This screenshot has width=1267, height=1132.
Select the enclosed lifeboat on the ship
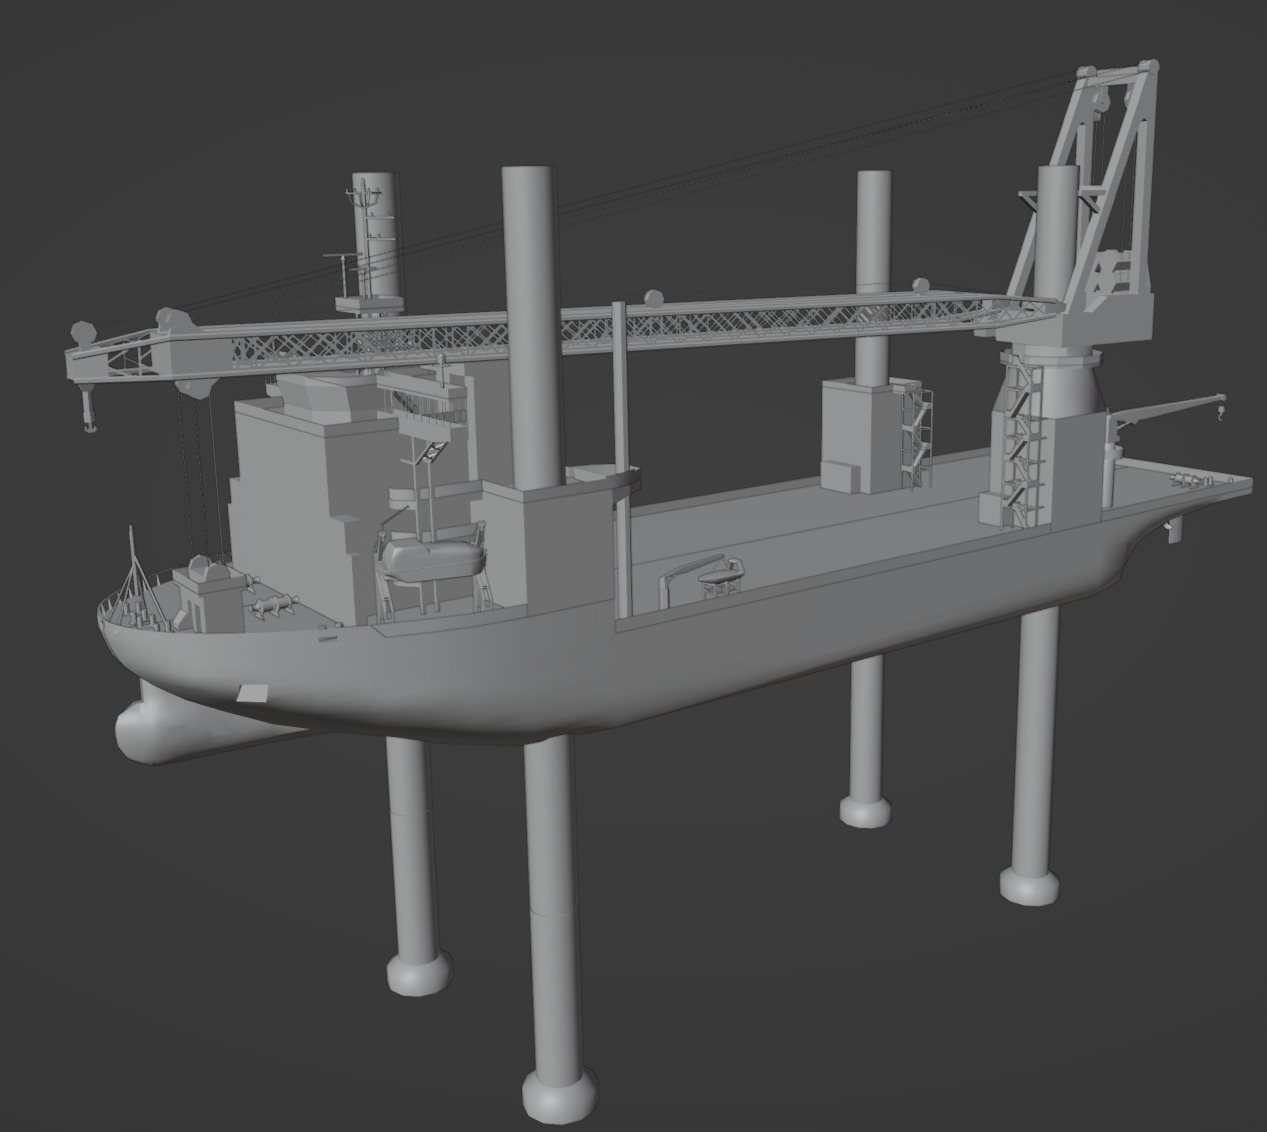click(432, 560)
